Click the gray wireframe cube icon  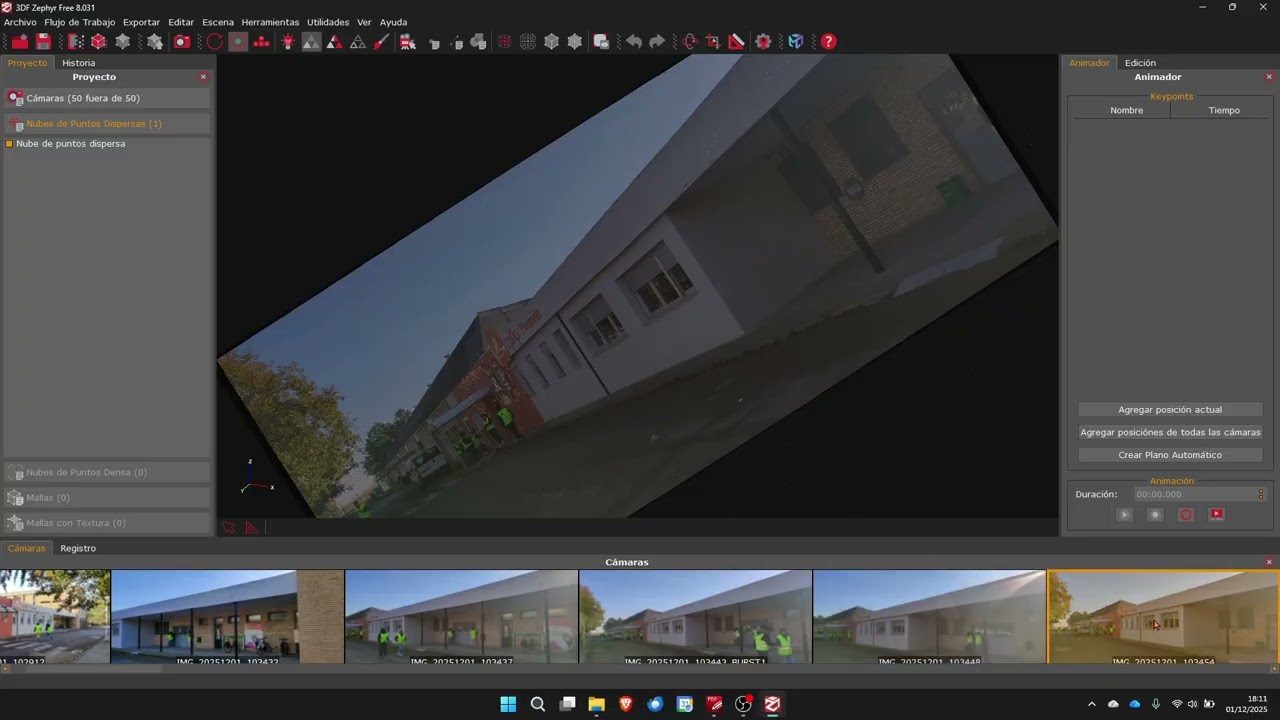pyautogui.click(x=575, y=41)
